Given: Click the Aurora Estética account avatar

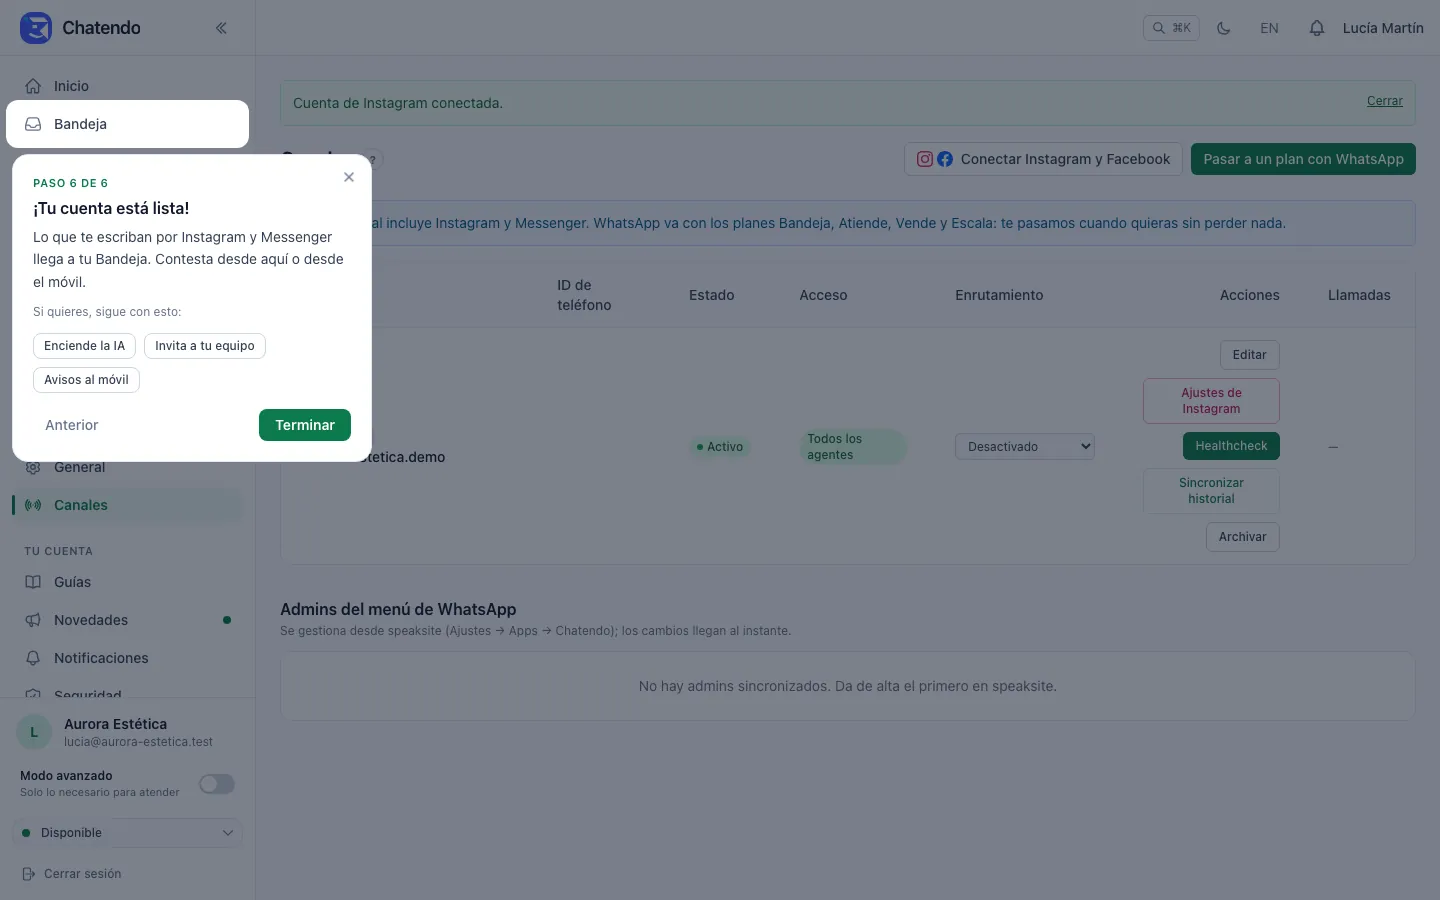Looking at the screenshot, I should click(34, 732).
